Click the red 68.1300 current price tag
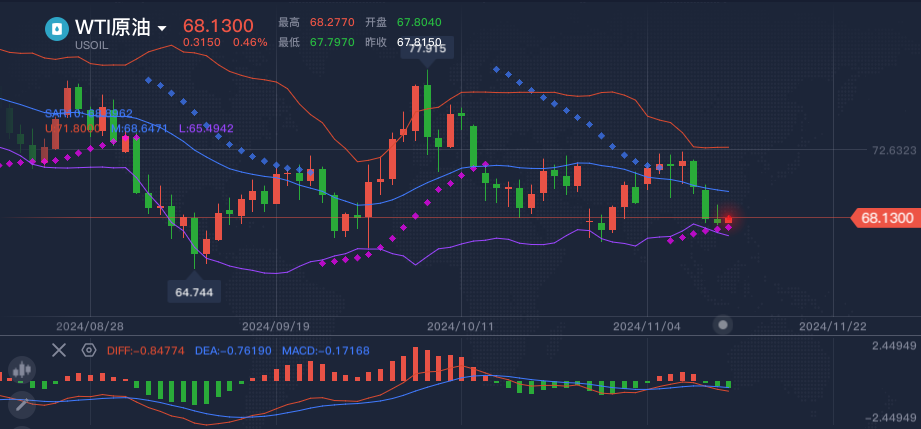 coord(886,219)
